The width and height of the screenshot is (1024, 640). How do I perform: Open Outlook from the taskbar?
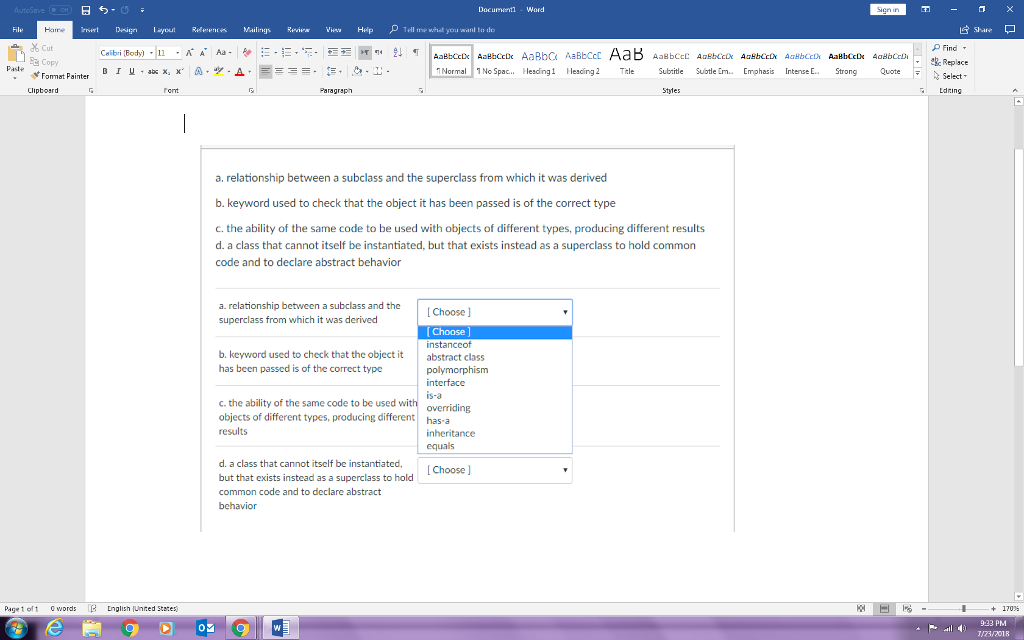pos(207,627)
